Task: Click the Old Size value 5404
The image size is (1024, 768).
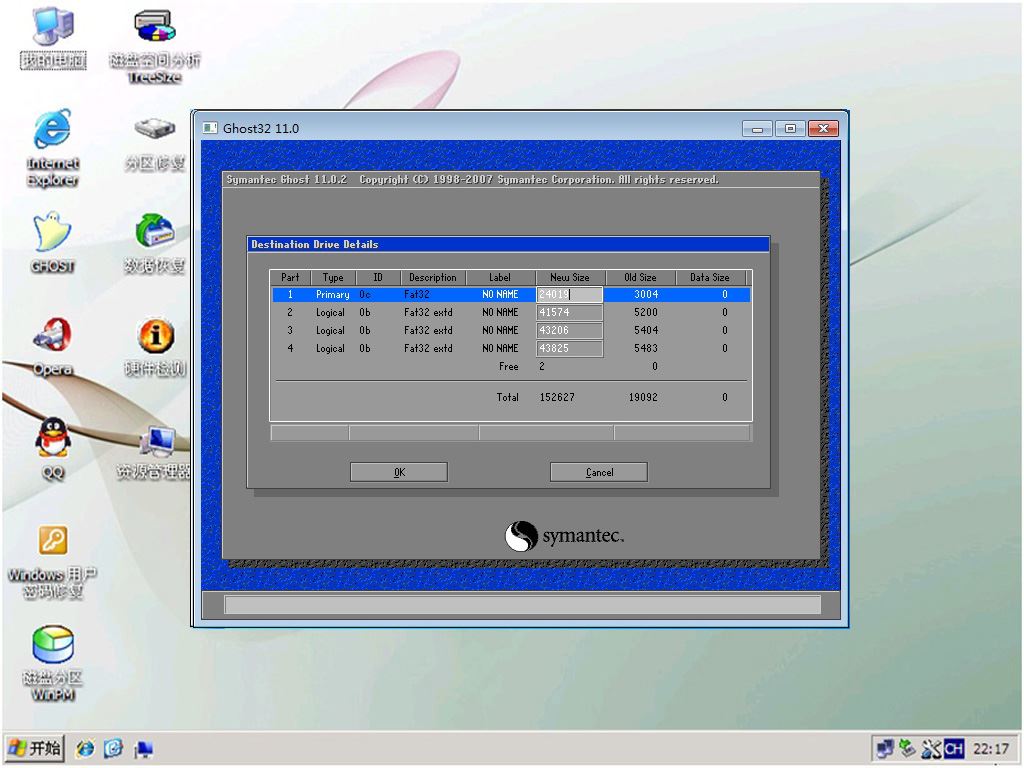Action: pyautogui.click(x=647, y=330)
